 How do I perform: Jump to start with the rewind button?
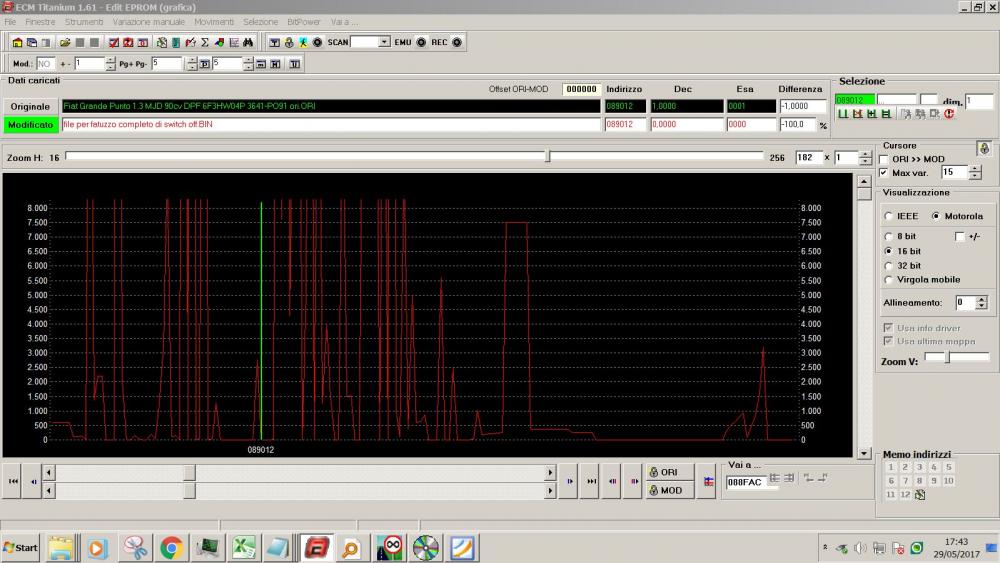tap(13, 481)
